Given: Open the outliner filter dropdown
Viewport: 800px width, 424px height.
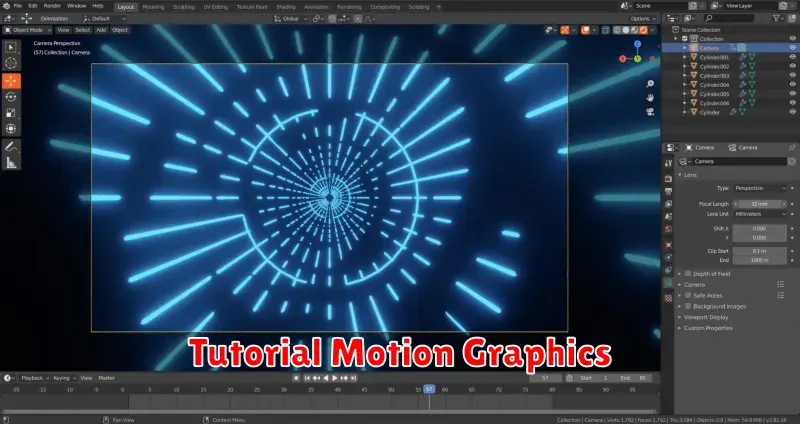Looking at the screenshot, I should pyautogui.click(x=779, y=18).
